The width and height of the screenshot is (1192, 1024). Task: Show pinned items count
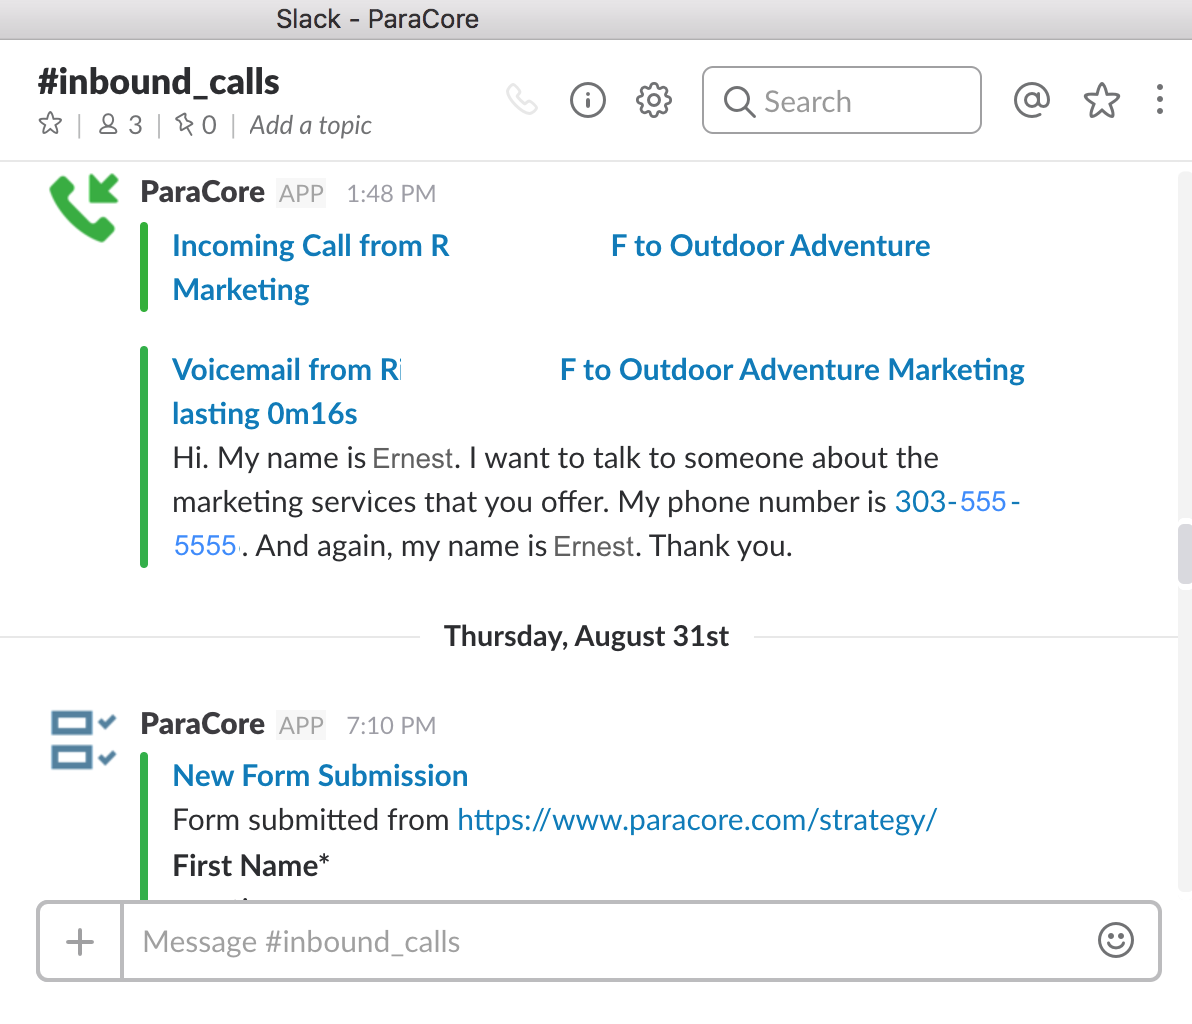click(196, 125)
